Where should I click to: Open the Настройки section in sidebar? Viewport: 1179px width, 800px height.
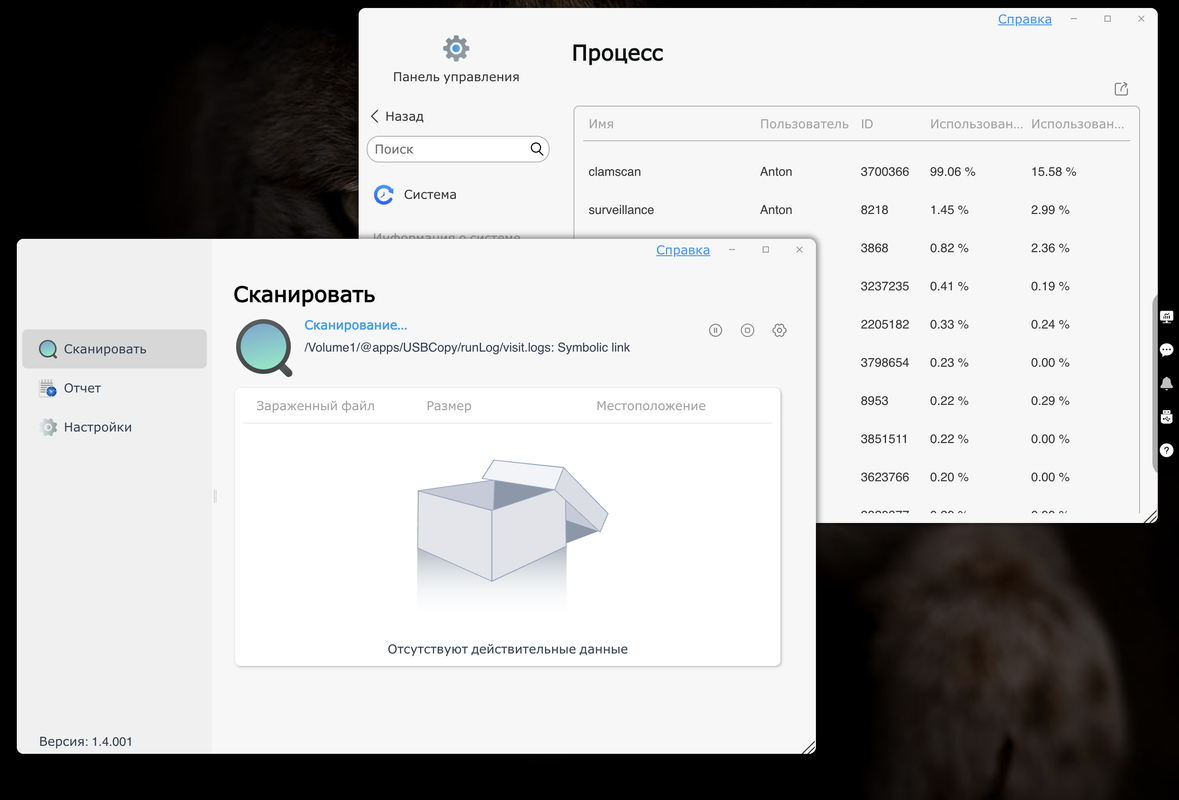tap(114, 427)
